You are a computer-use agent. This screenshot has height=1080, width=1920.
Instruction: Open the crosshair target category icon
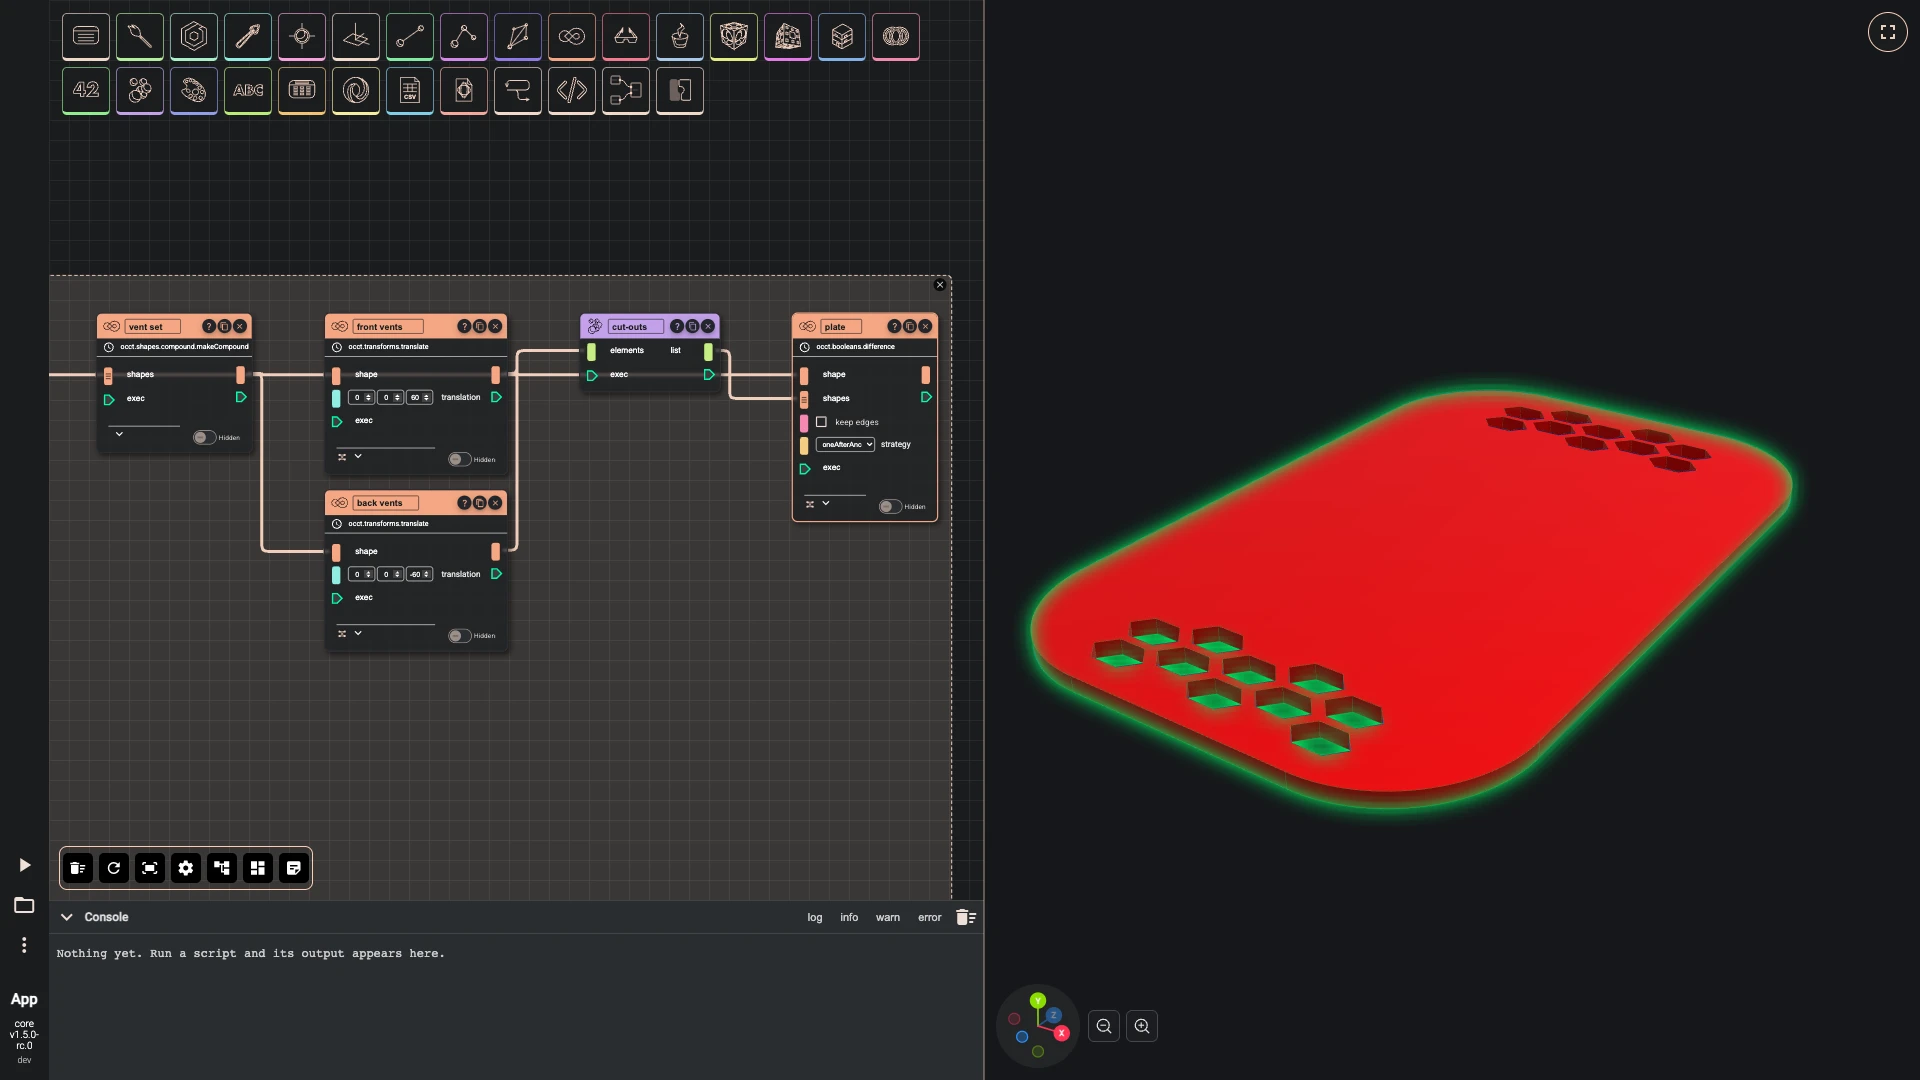click(x=302, y=37)
